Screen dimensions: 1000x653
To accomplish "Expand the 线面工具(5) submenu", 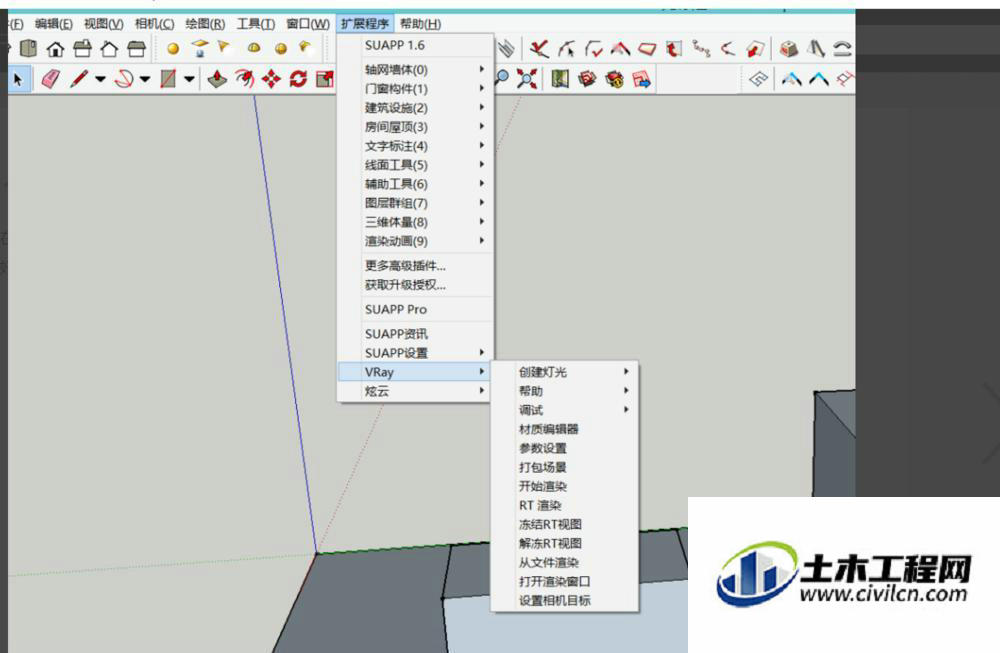I will [415, 165].
